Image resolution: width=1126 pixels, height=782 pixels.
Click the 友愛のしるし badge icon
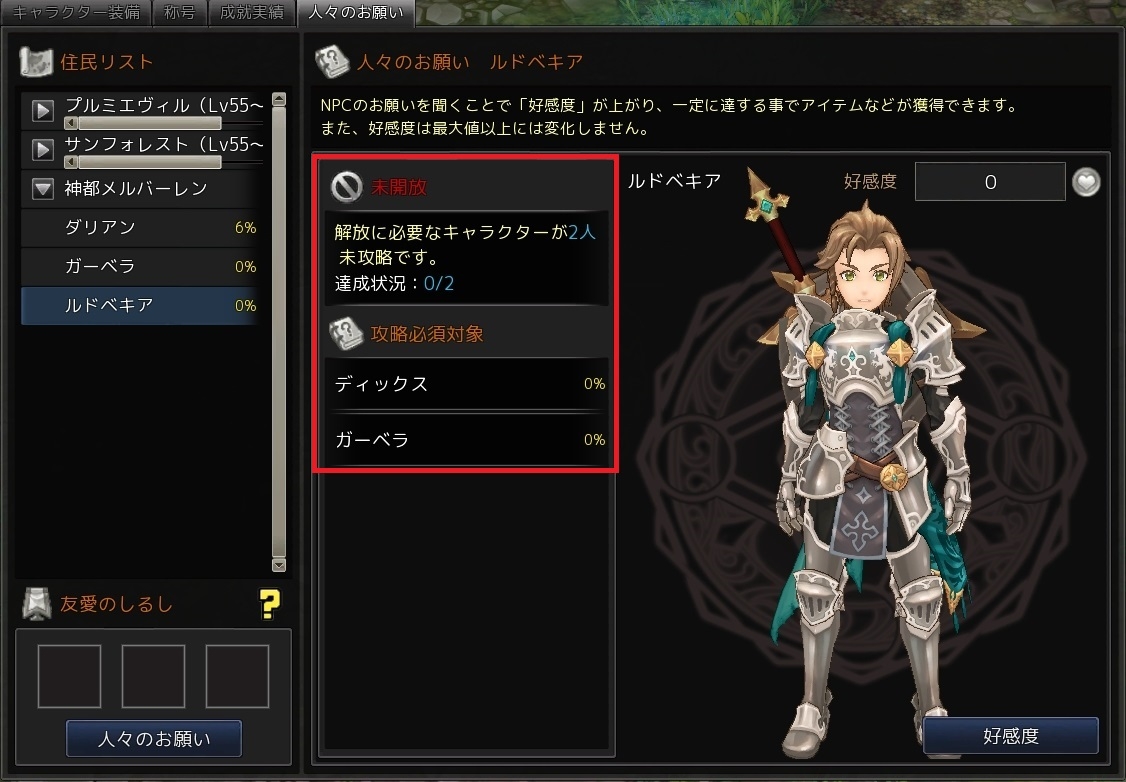click(37, 604)
